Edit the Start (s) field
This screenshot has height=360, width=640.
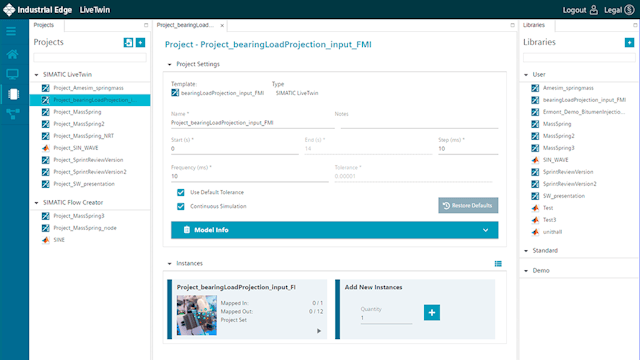(x=235, y=149)
